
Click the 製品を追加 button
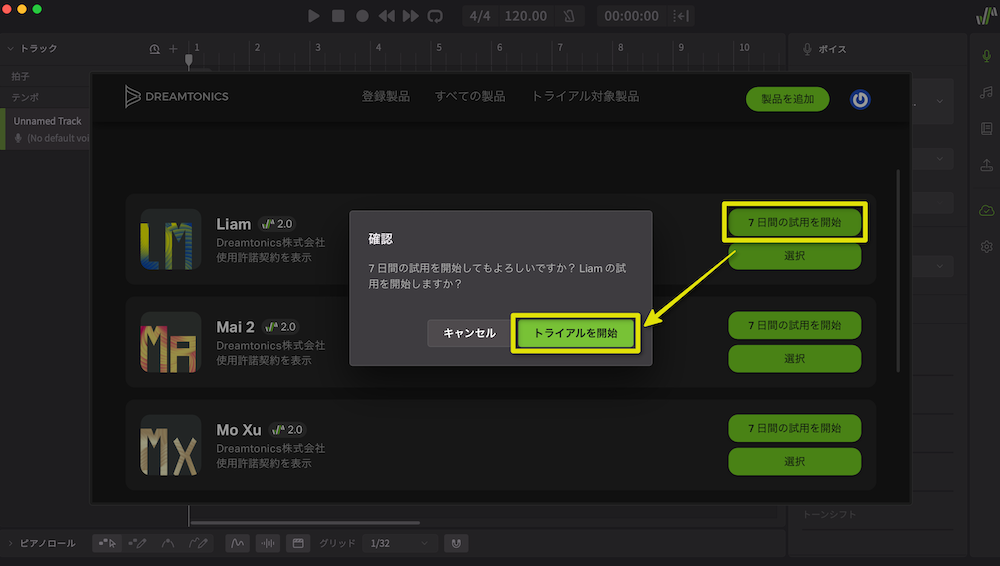[788, 99]
